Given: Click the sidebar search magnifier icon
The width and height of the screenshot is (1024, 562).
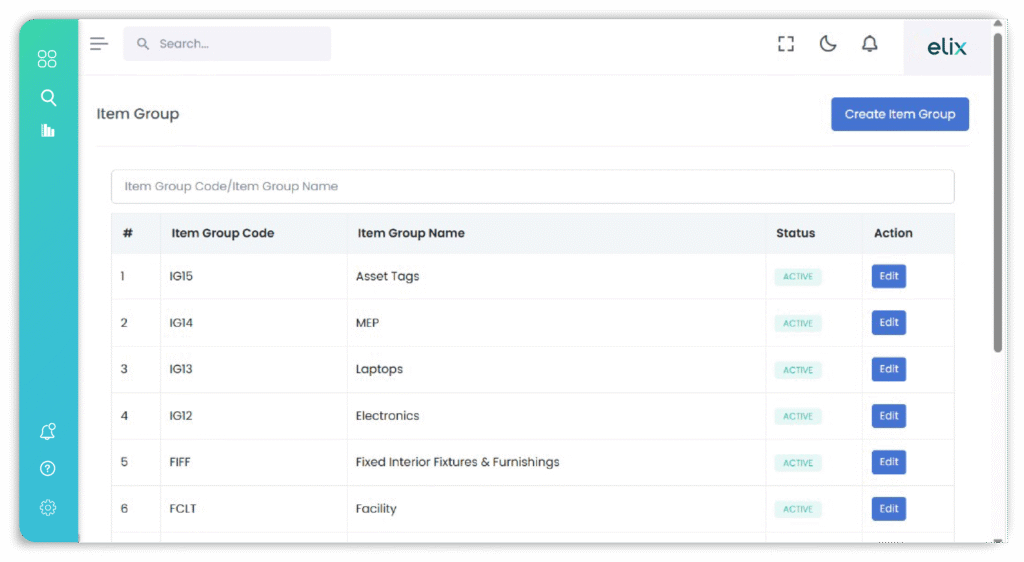Looking at the screenshot, I should pyautogui.click(x=47, y=97).
